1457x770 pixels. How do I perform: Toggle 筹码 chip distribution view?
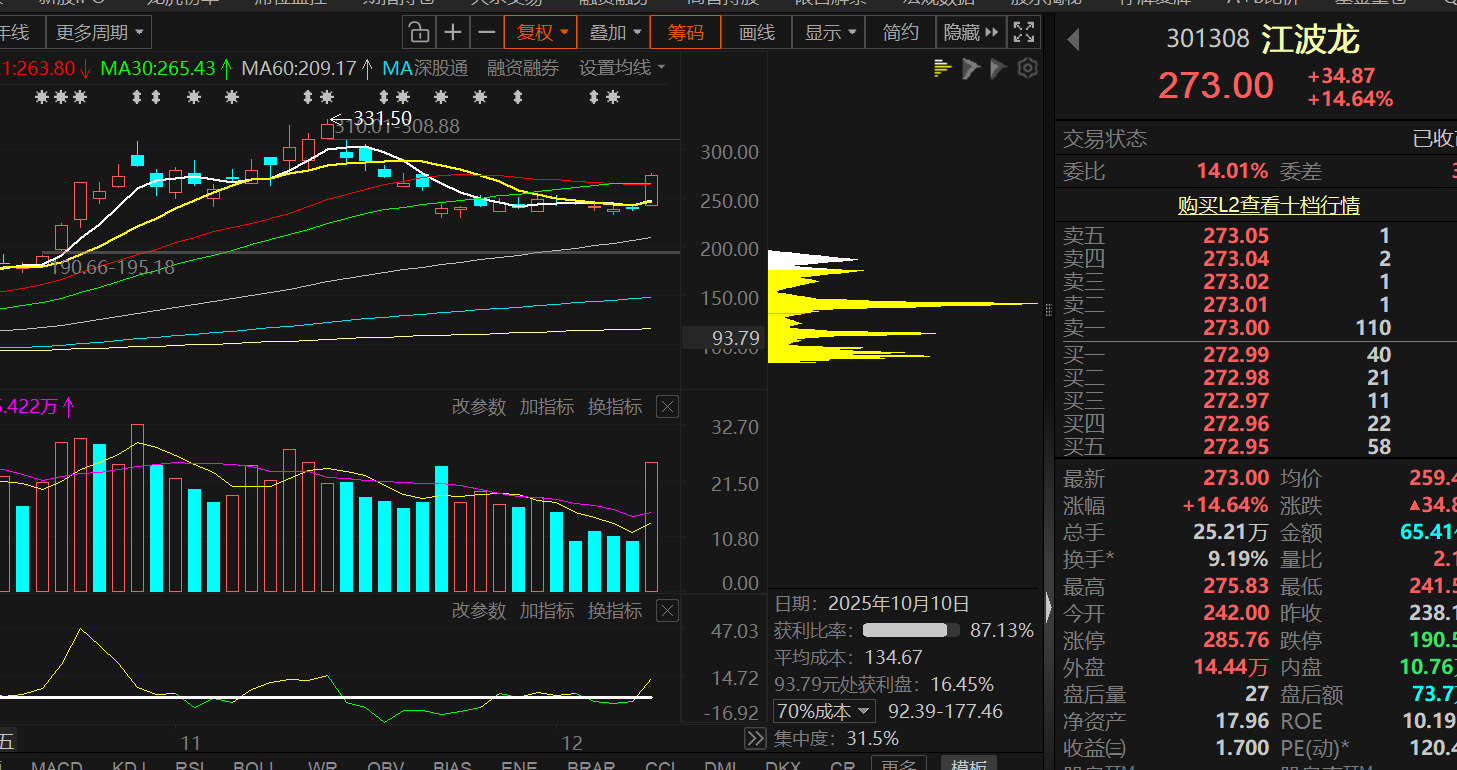click(686, 32)
